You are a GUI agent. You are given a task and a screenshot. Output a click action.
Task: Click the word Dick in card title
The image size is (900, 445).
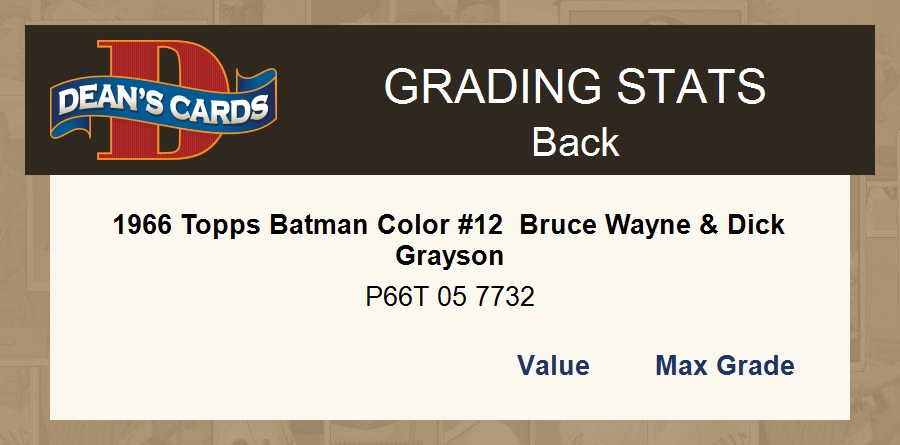tap(754, 225)
